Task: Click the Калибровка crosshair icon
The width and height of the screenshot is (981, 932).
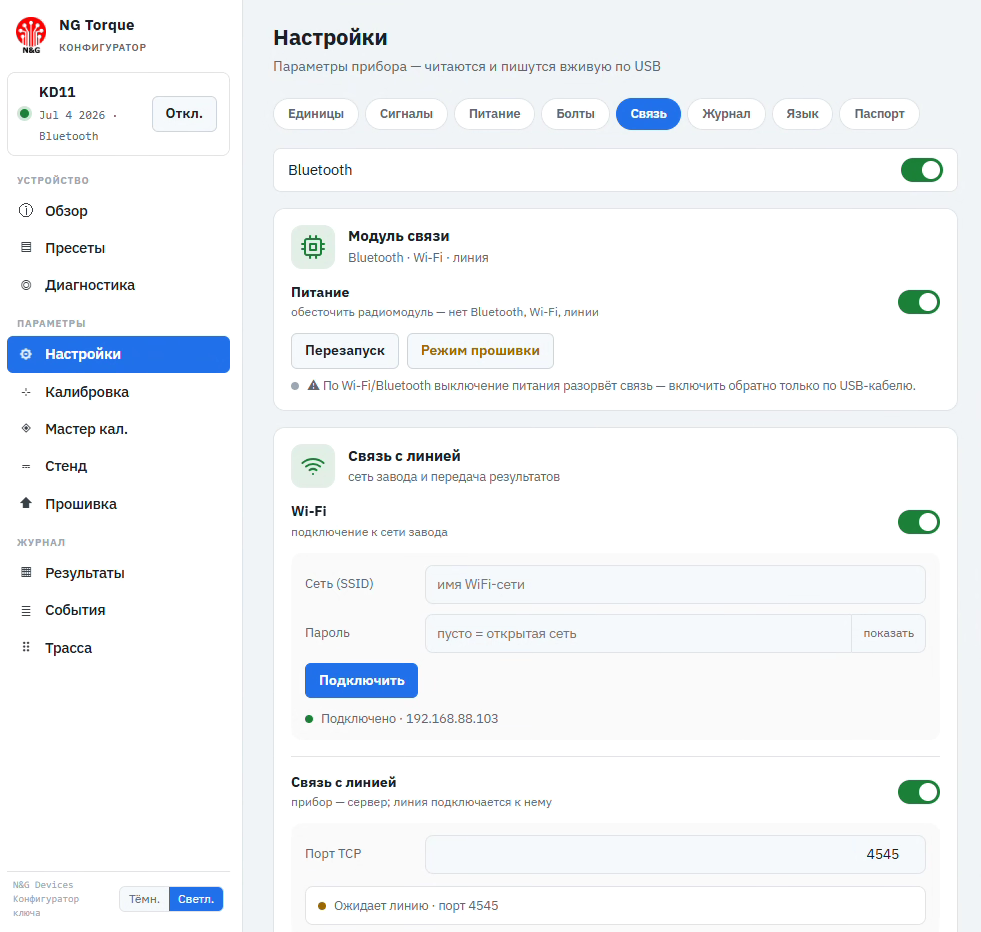Action: [x=26, y=392]
